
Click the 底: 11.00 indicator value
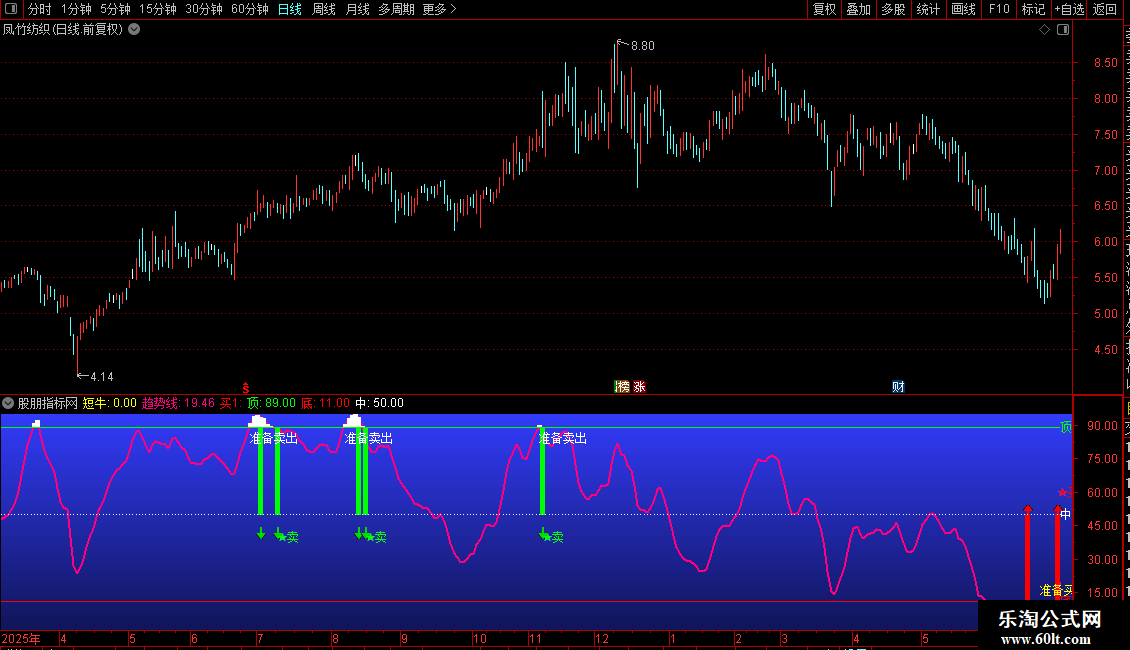(325, 403)
